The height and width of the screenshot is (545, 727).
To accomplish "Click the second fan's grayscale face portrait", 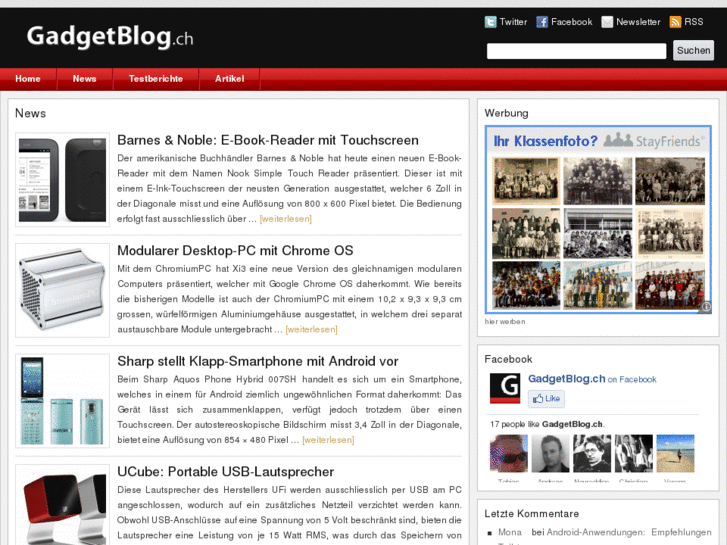I will tap(550, 453).
